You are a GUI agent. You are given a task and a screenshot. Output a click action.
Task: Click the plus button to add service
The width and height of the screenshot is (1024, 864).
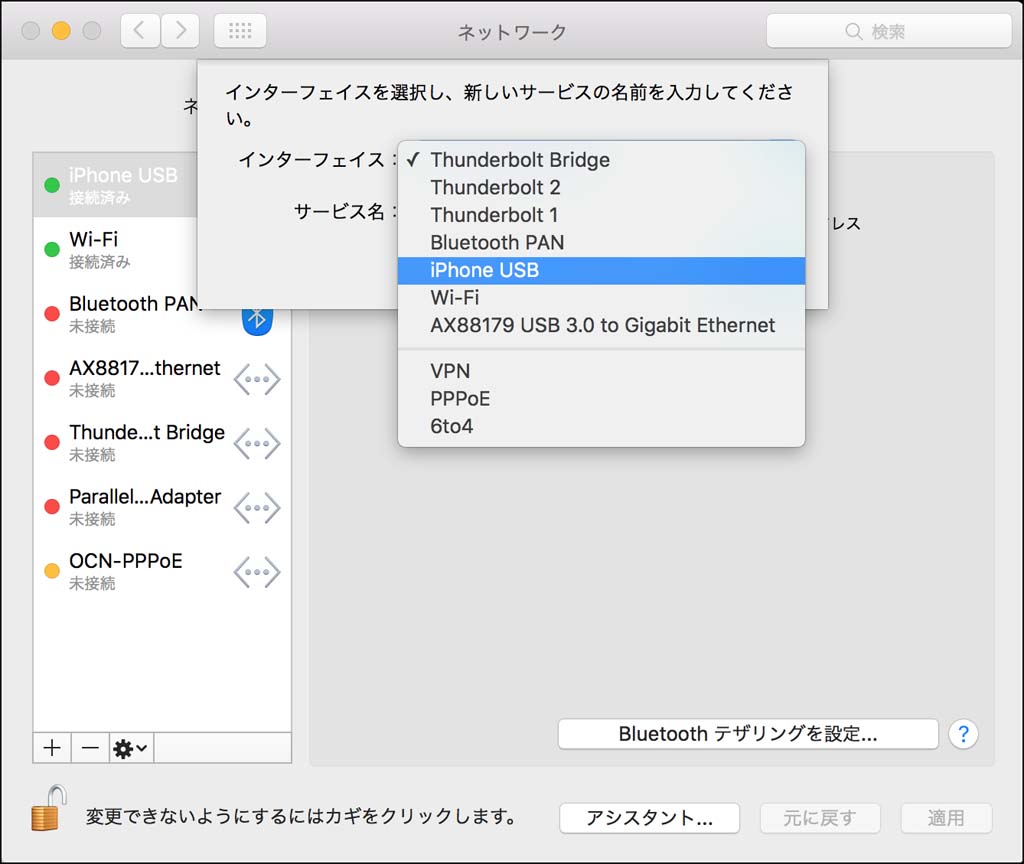click(52, 748)
